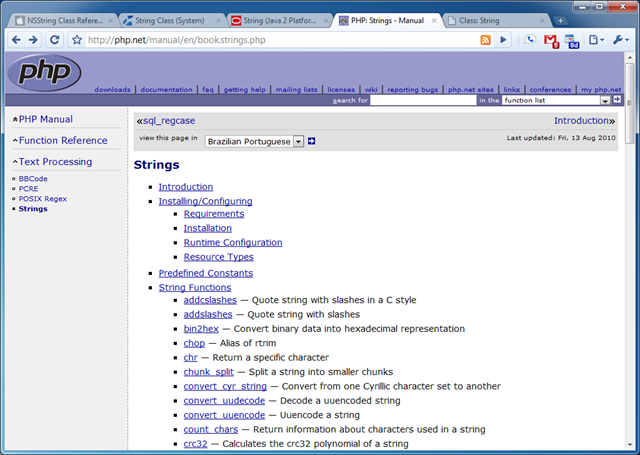Open POSIX Regex in the sidebar
This screenshot has width=640, height=455.
tap(43, 199)
